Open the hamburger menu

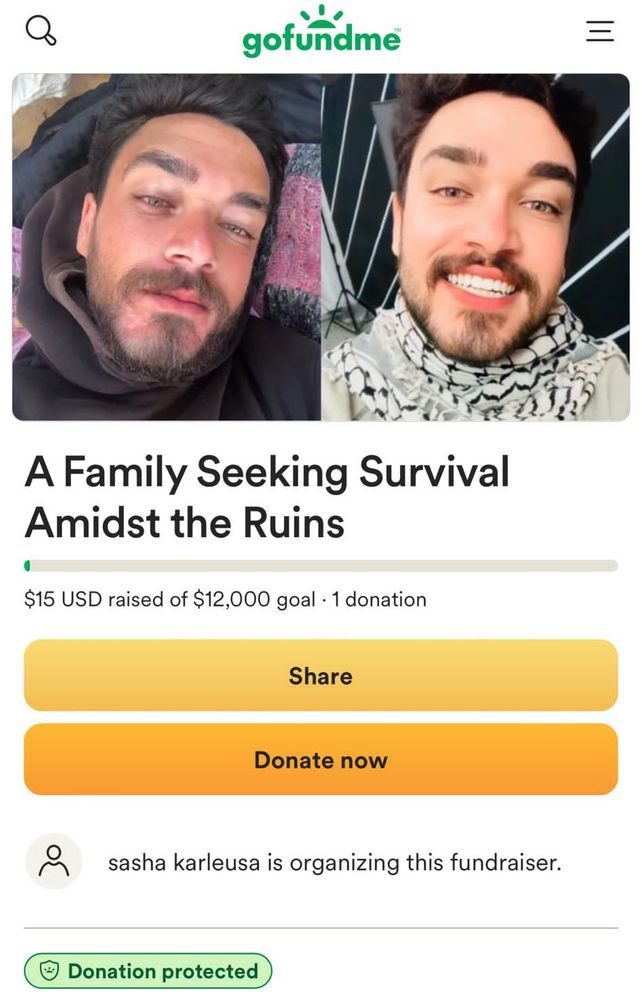(600, 31)
